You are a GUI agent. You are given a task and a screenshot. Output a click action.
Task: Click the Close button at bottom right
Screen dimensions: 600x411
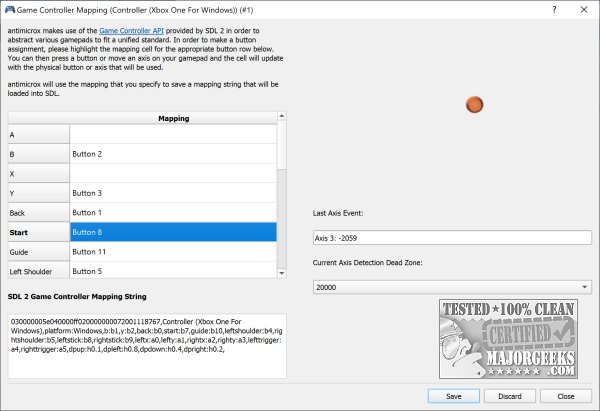(x=566, y=396)
